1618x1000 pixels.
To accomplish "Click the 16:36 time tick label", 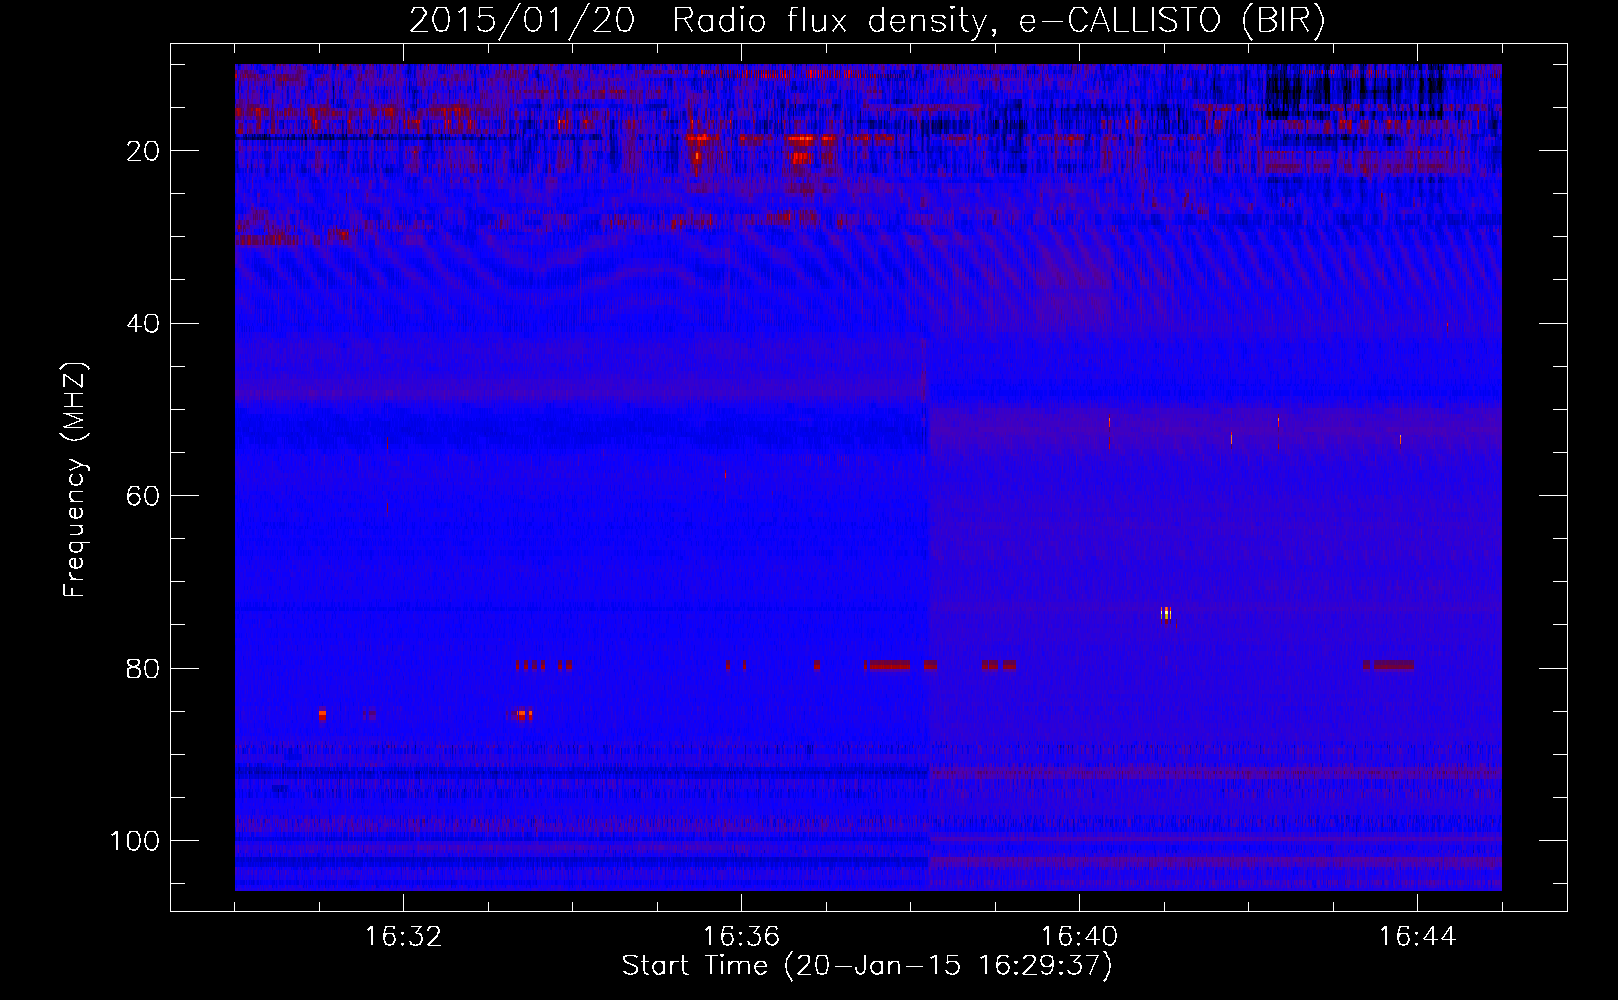I will pyautogui.click(x=741, y=937).
